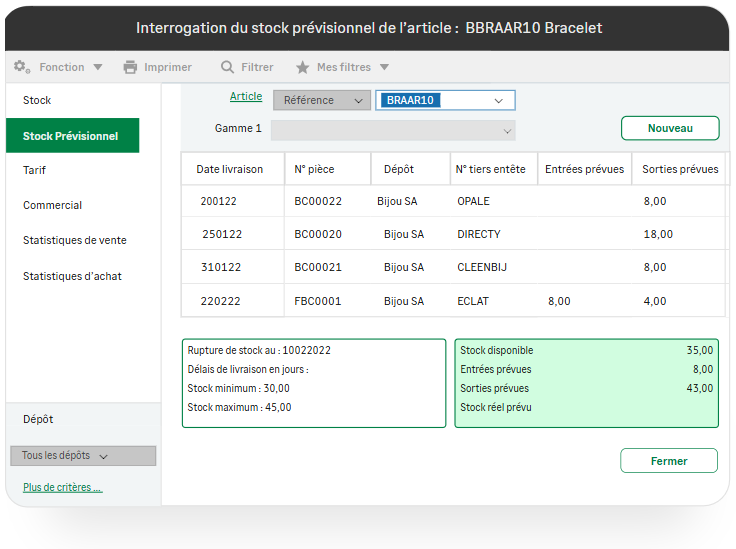The height and width of the screenshot is (549, 736).
Task: Click the Imprimer printer icon
Action: [130, 67]
